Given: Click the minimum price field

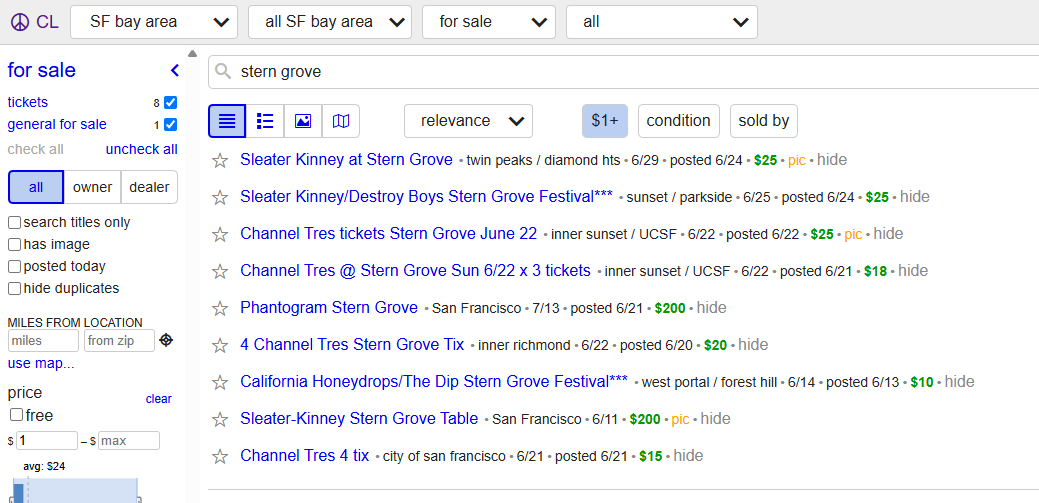Looking at the screenshot, I should (x=46, y=441).
